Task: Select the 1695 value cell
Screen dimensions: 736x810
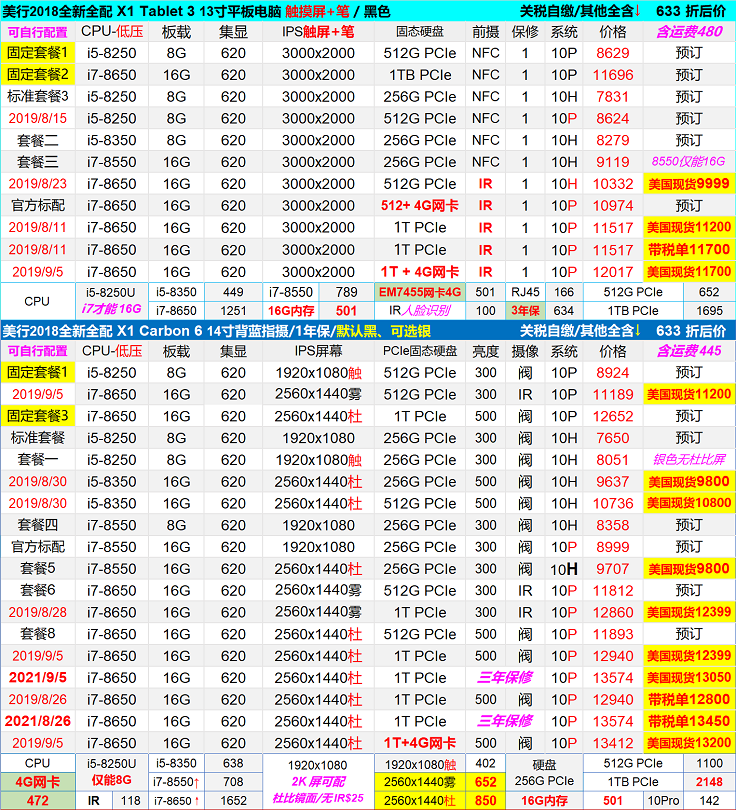Action: pyautogui.click(x=710, y=311)
